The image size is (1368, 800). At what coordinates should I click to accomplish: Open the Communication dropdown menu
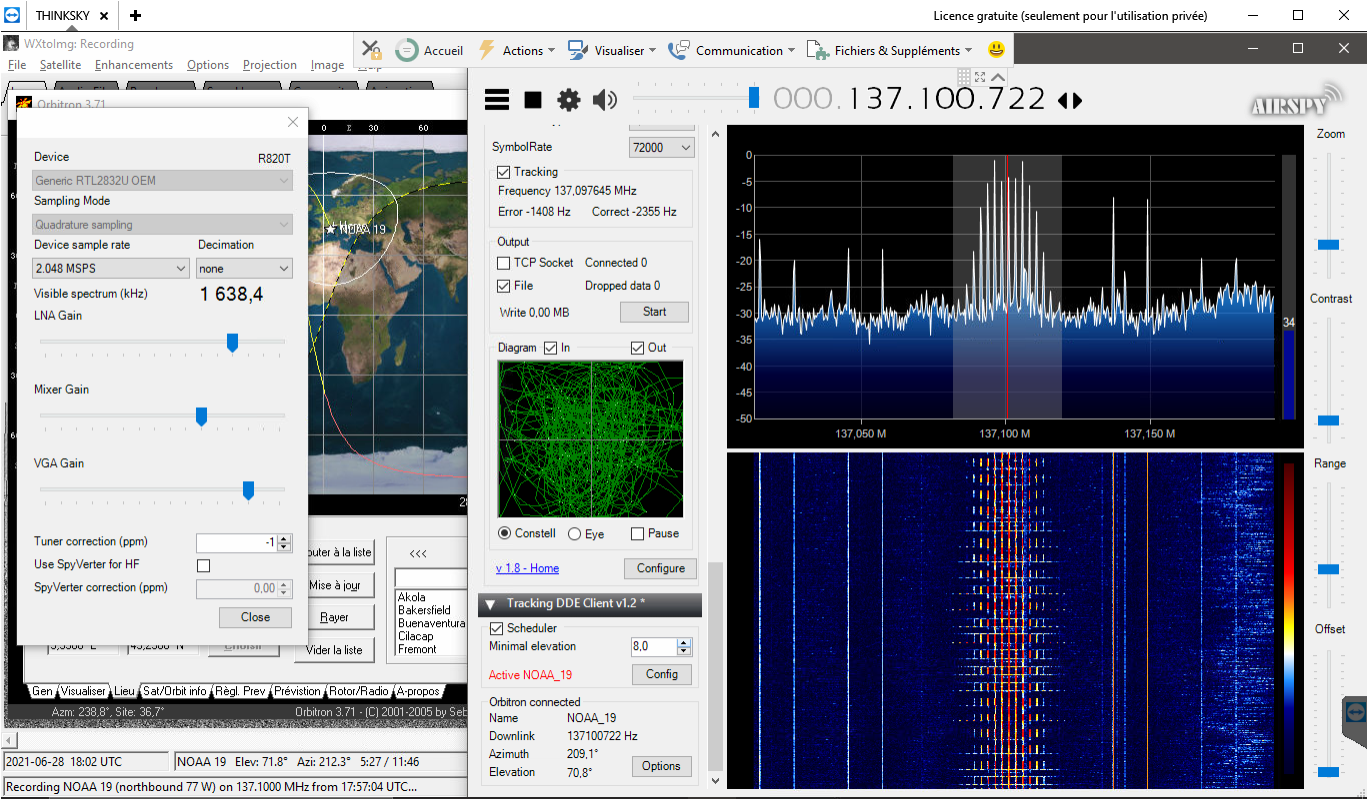731,50
